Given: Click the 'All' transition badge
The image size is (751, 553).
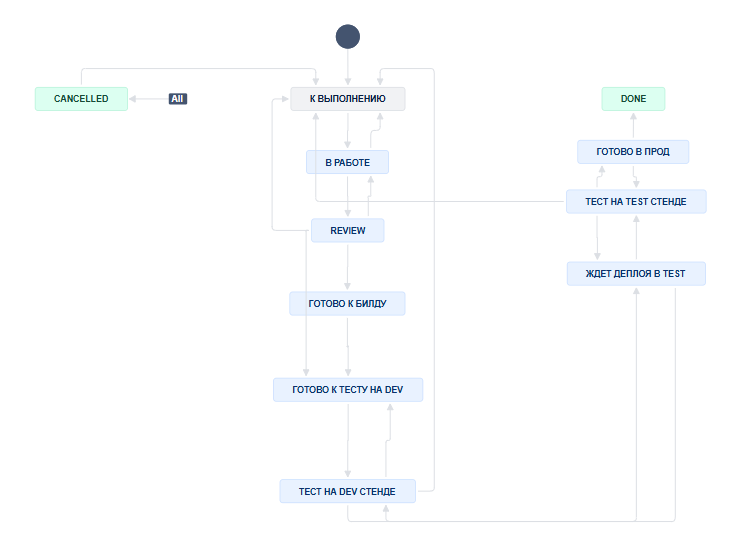Looking at the screenshot, I should coord(178,99).
